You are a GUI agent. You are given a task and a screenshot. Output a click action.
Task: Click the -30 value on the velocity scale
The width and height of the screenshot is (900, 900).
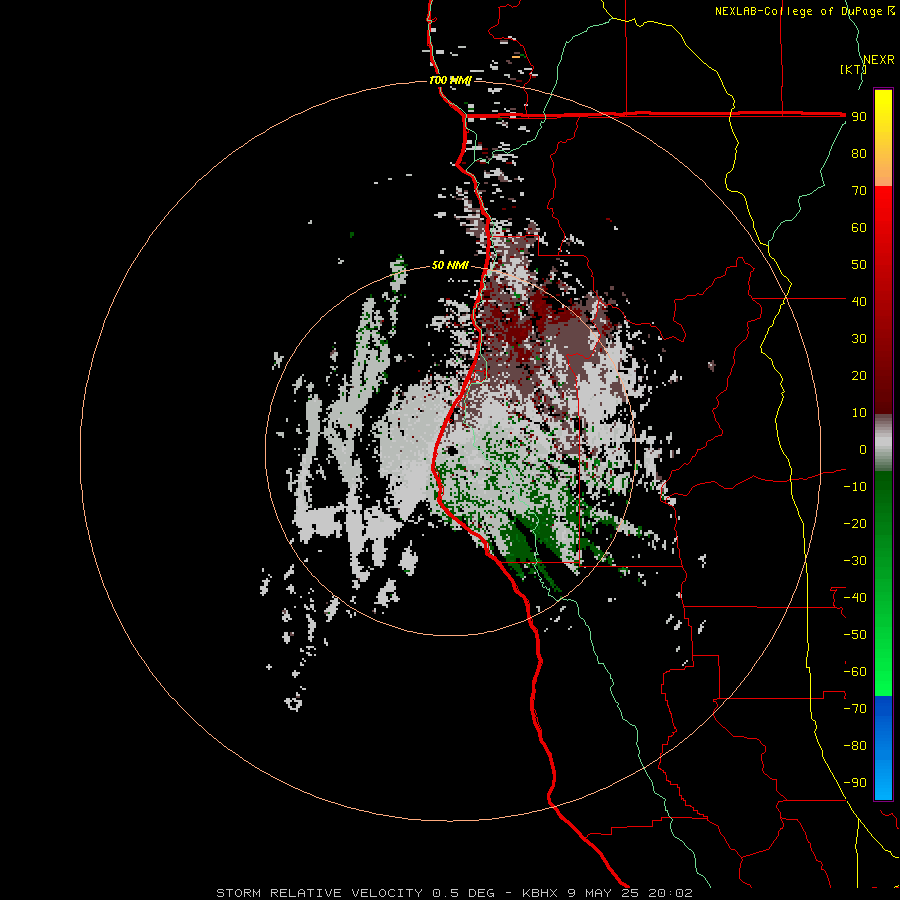click(x=855, y=561)
